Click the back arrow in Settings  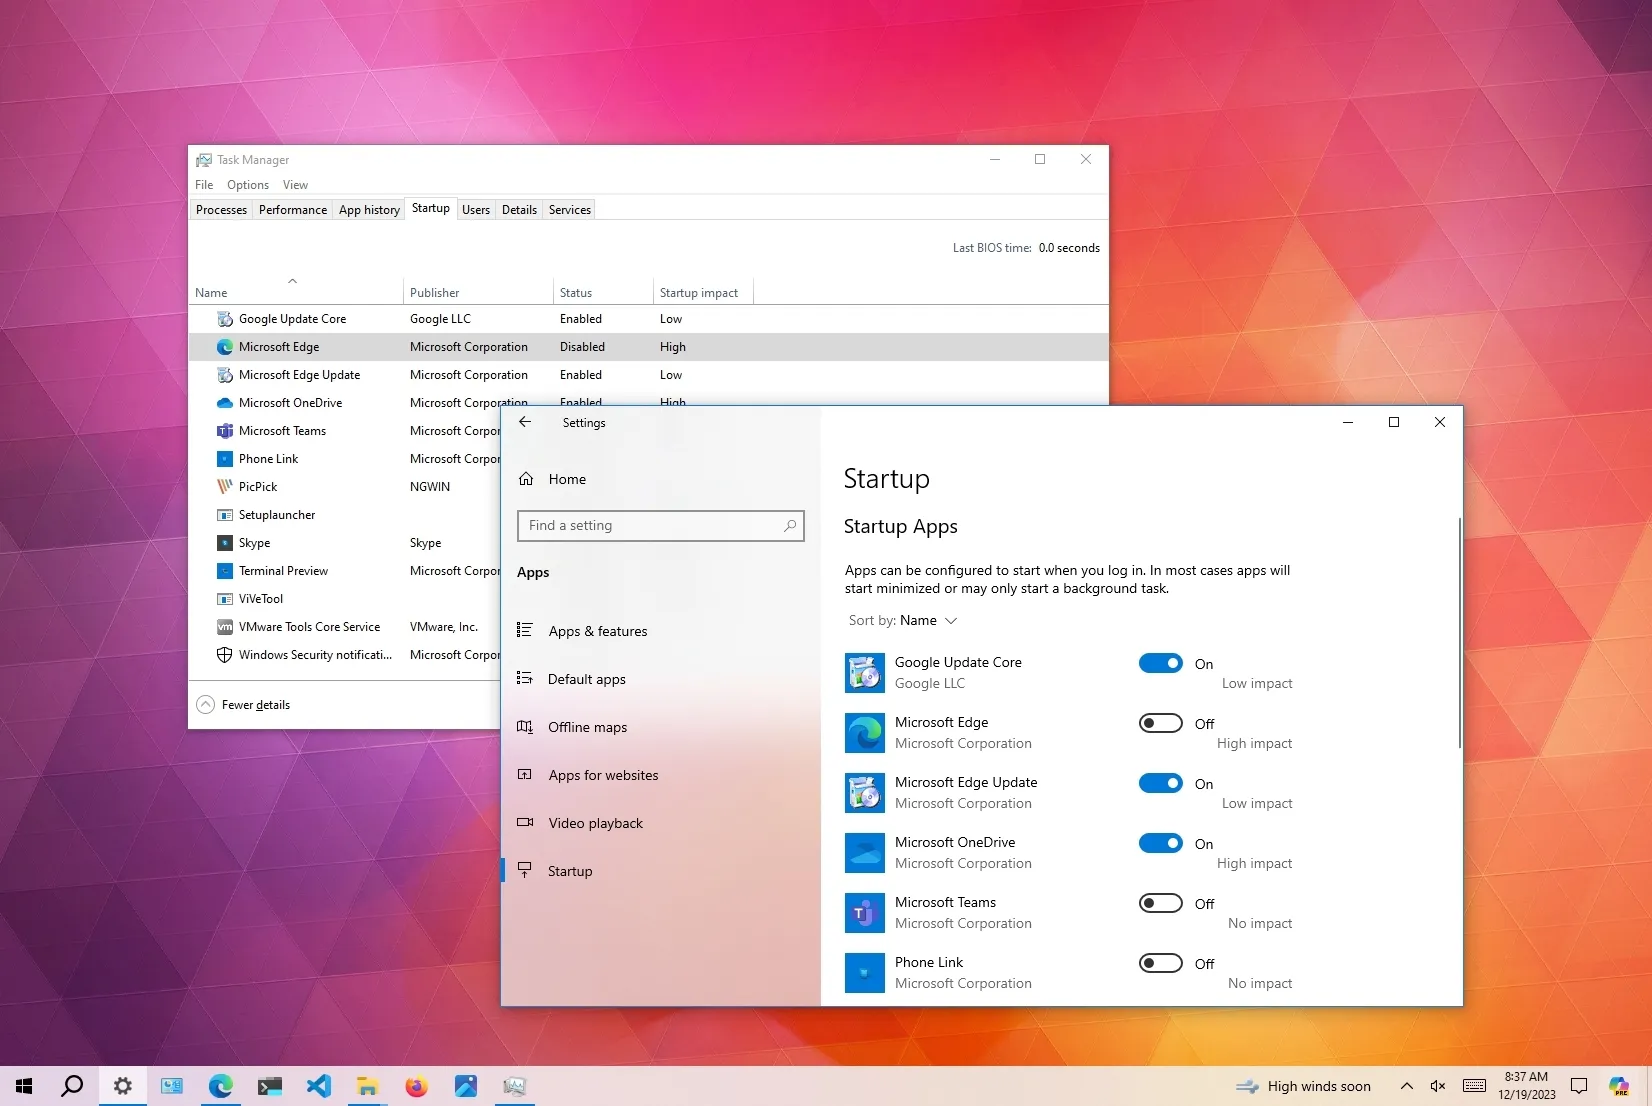(525, 422)
